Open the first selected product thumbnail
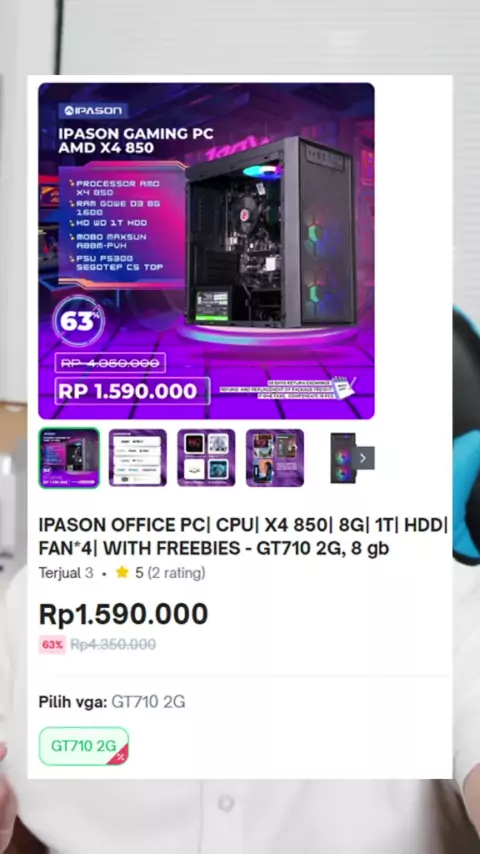 pos(69,458)
